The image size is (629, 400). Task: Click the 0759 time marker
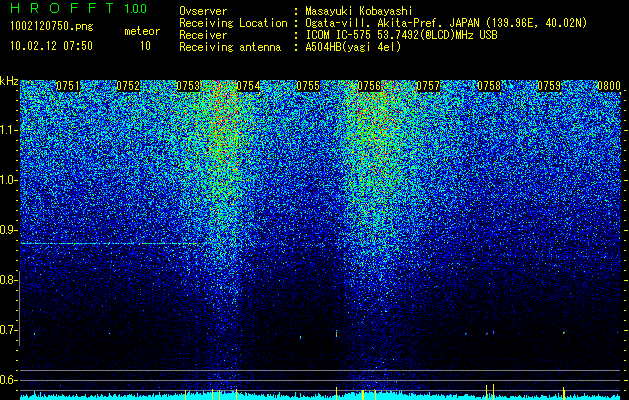click(x=549, y=86)
